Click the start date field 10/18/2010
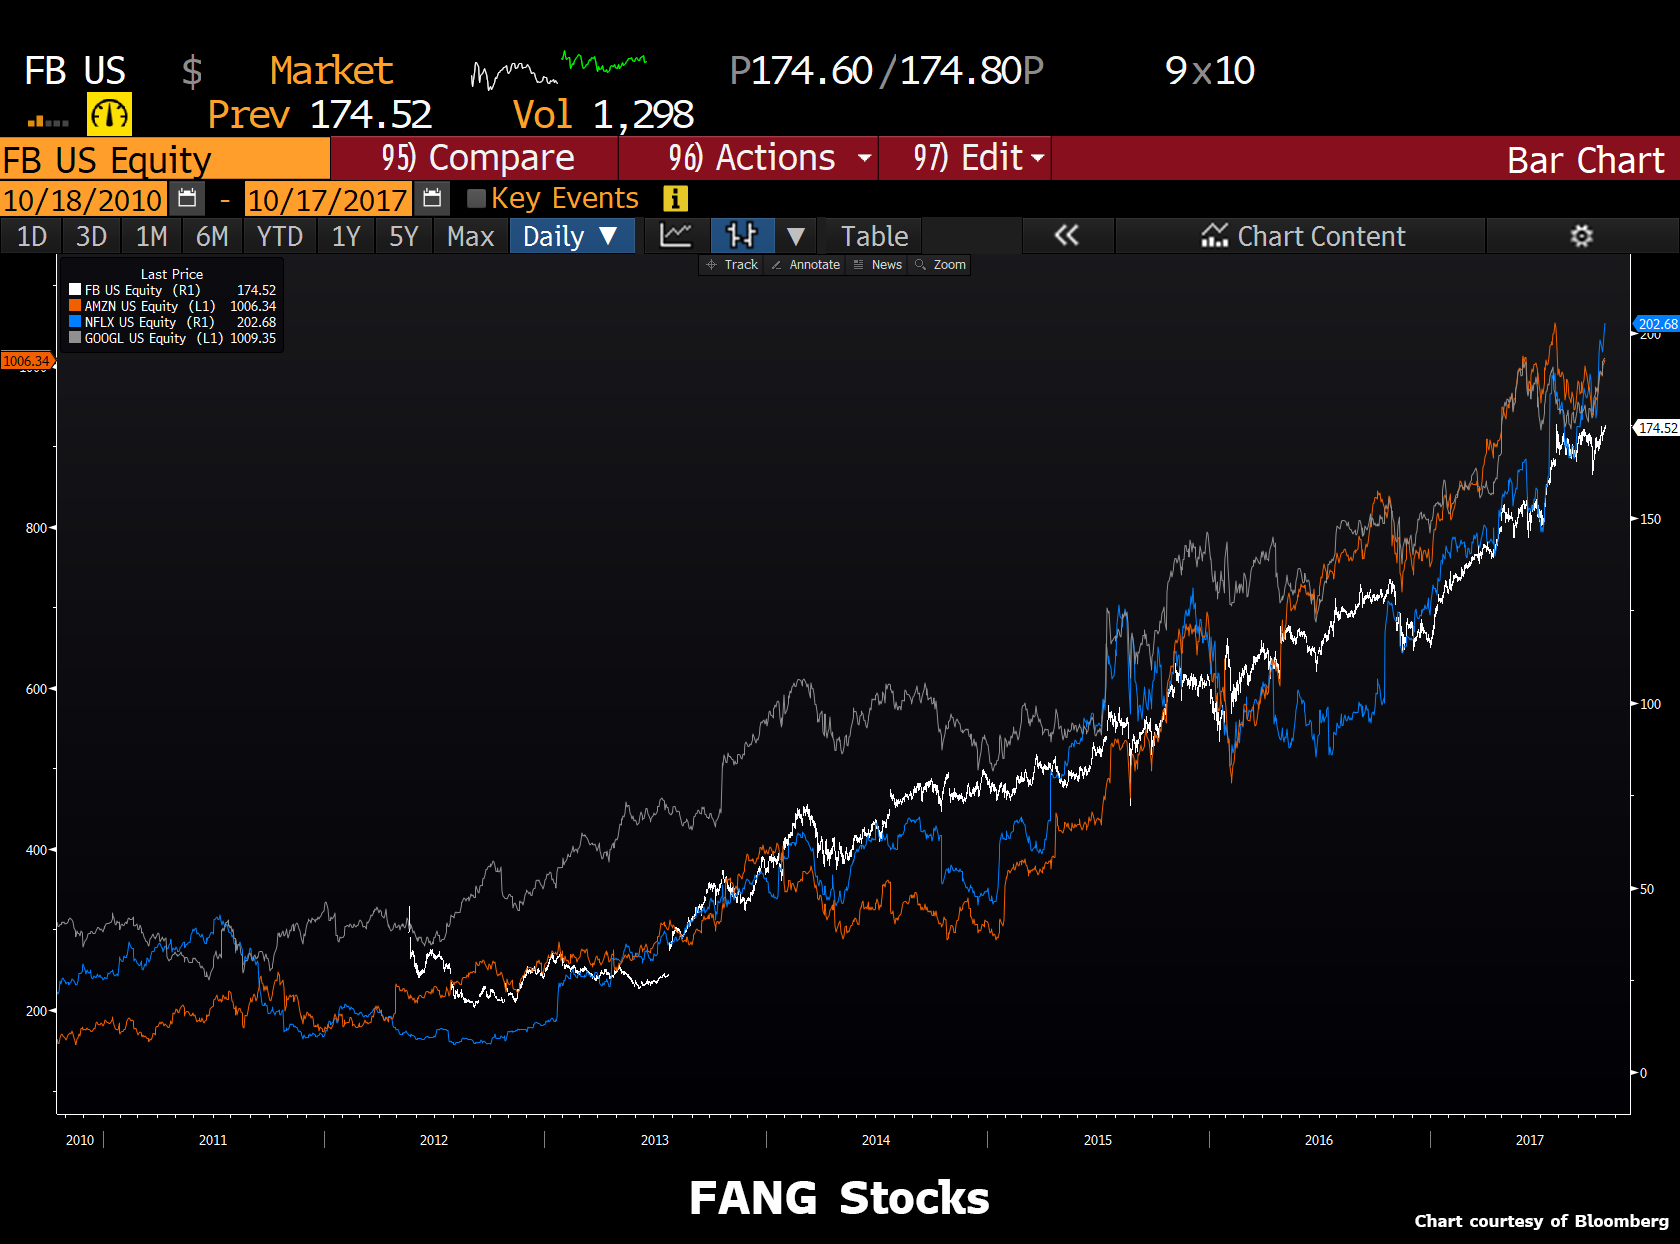This screenshot has height=1244, width=1680. (83, 199)
